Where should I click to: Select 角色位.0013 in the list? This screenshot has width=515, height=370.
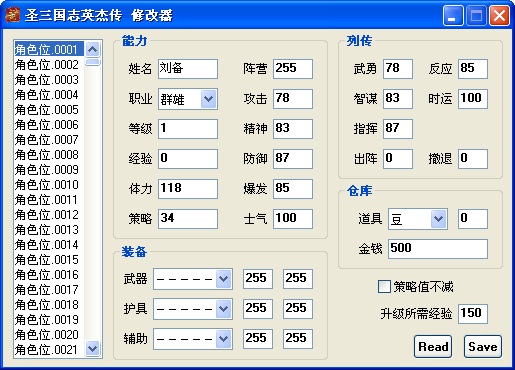coord(49,230)
